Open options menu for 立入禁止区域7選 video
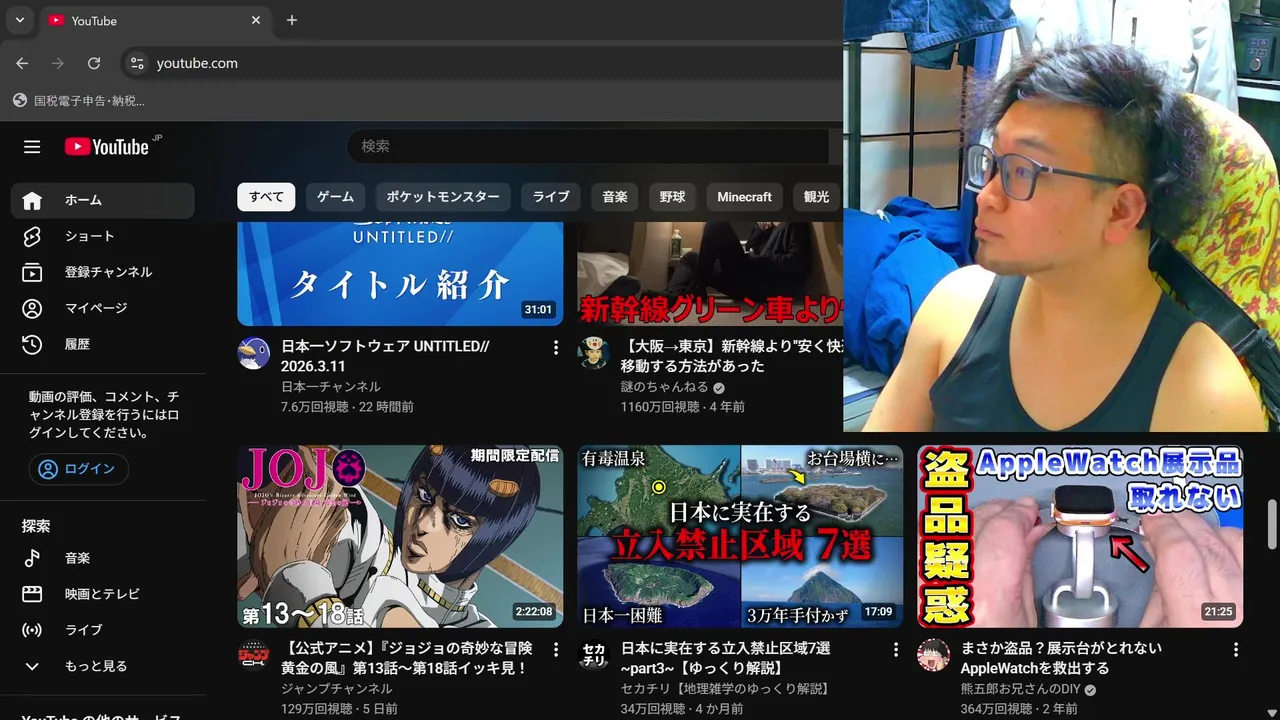1280x720 pixels. (896, 650)
